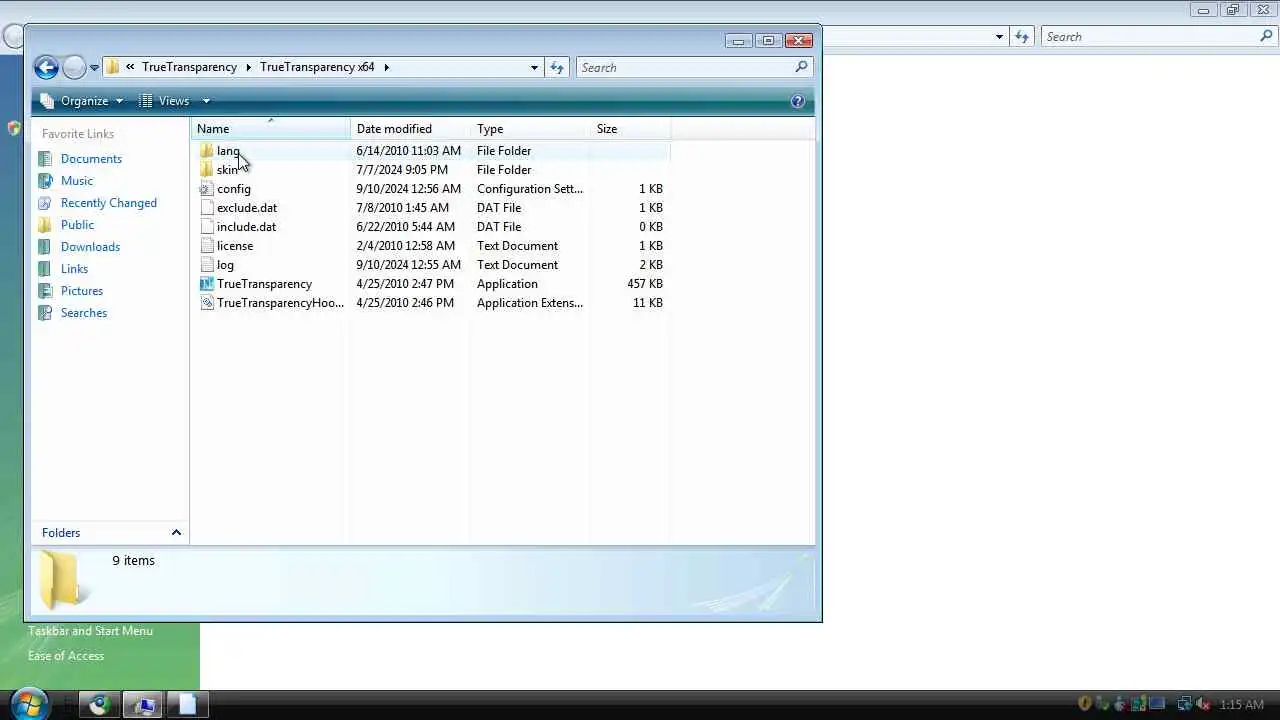Open Links in Favorite Links
This screenshot has width=1280, height=720.
click(74, 269)
